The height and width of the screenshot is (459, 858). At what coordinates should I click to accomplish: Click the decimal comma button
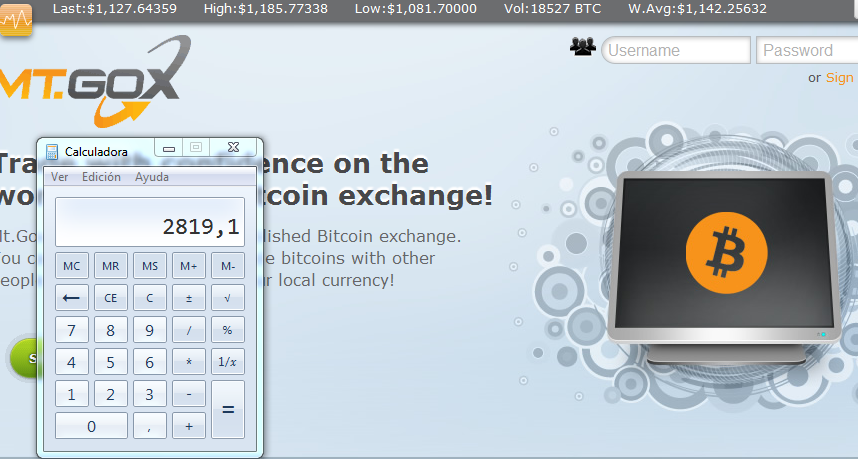click(149, 426)
